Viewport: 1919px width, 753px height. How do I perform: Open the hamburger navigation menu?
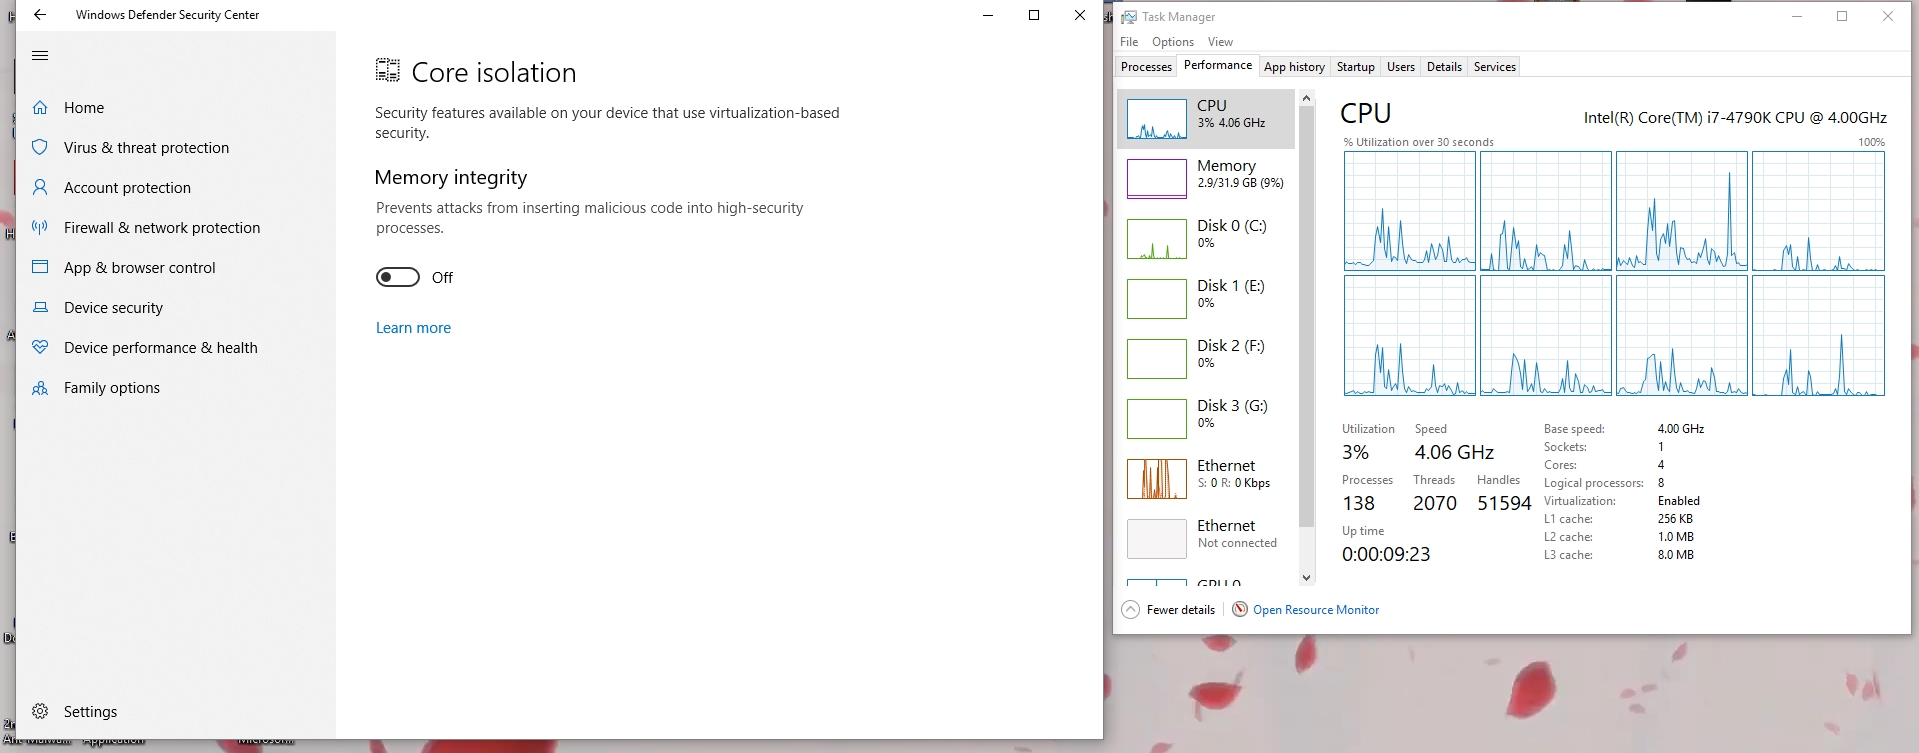pyautogui.click(x=40, y=56)
